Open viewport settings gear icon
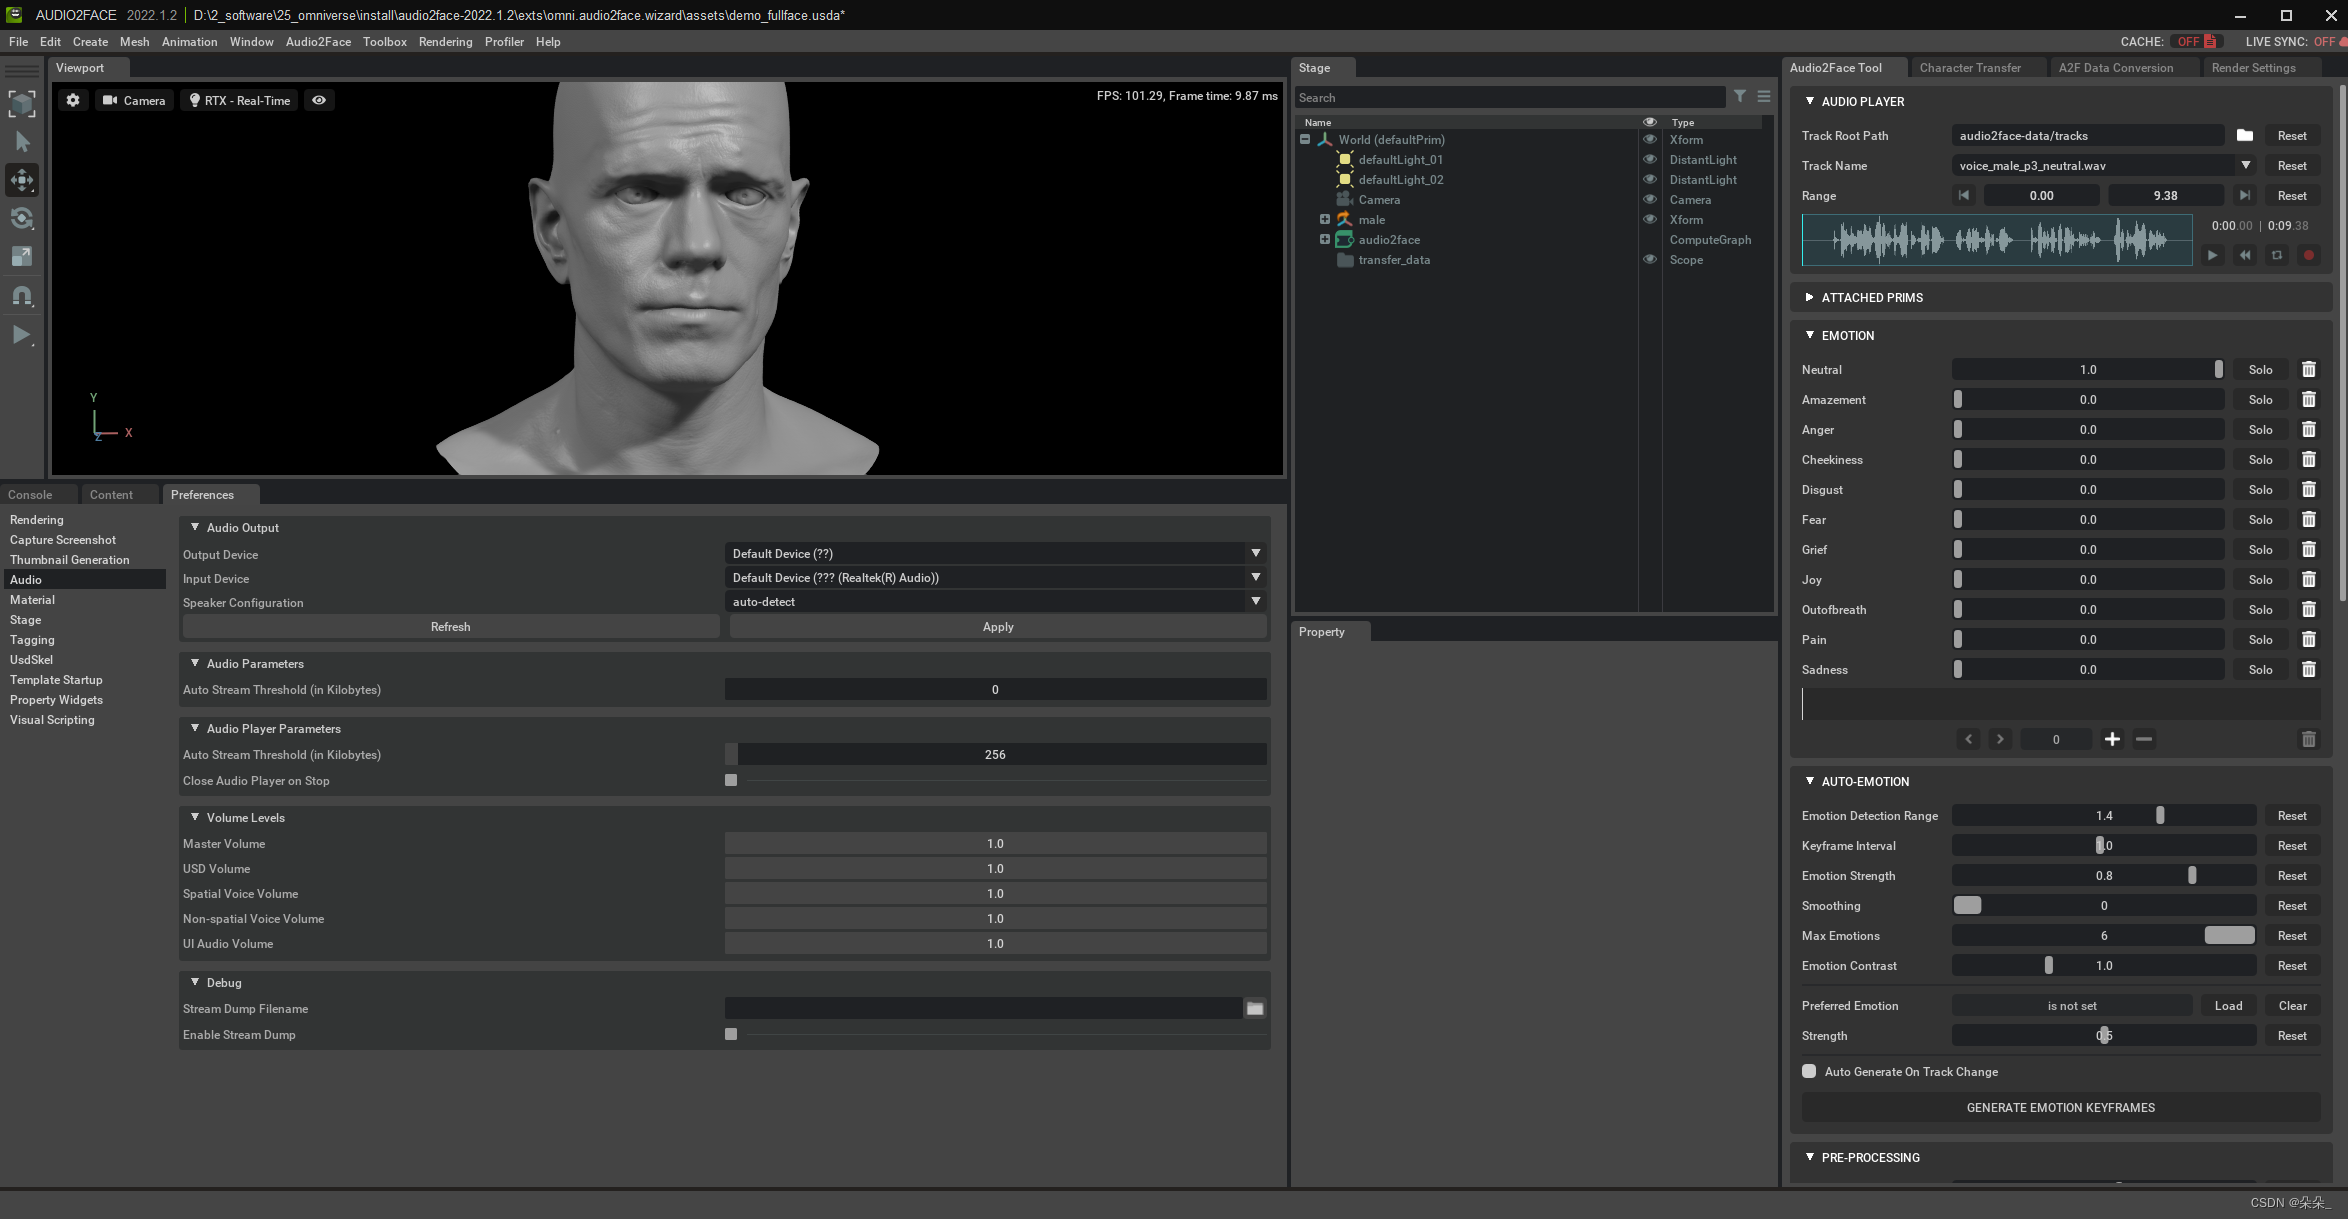Image resolution: width=2348 pixels, height=1219 pixels. tap(73, 100)
